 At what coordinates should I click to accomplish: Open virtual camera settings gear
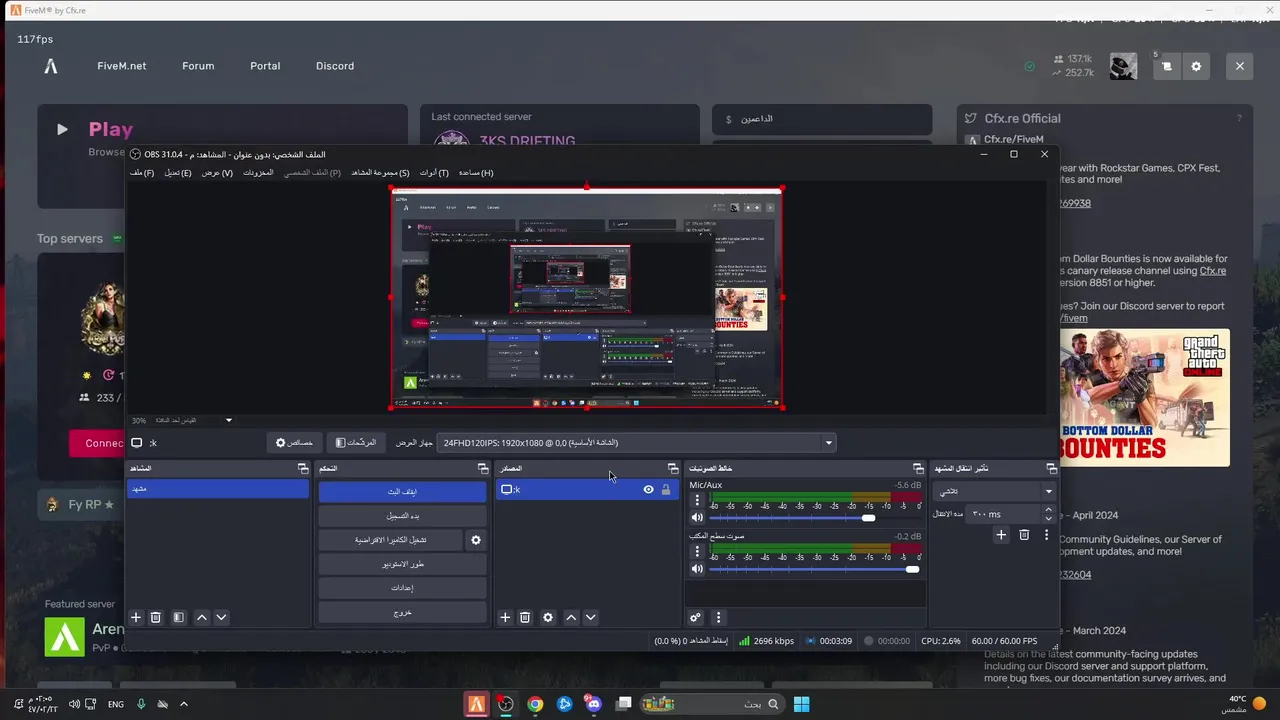[476, 540]
